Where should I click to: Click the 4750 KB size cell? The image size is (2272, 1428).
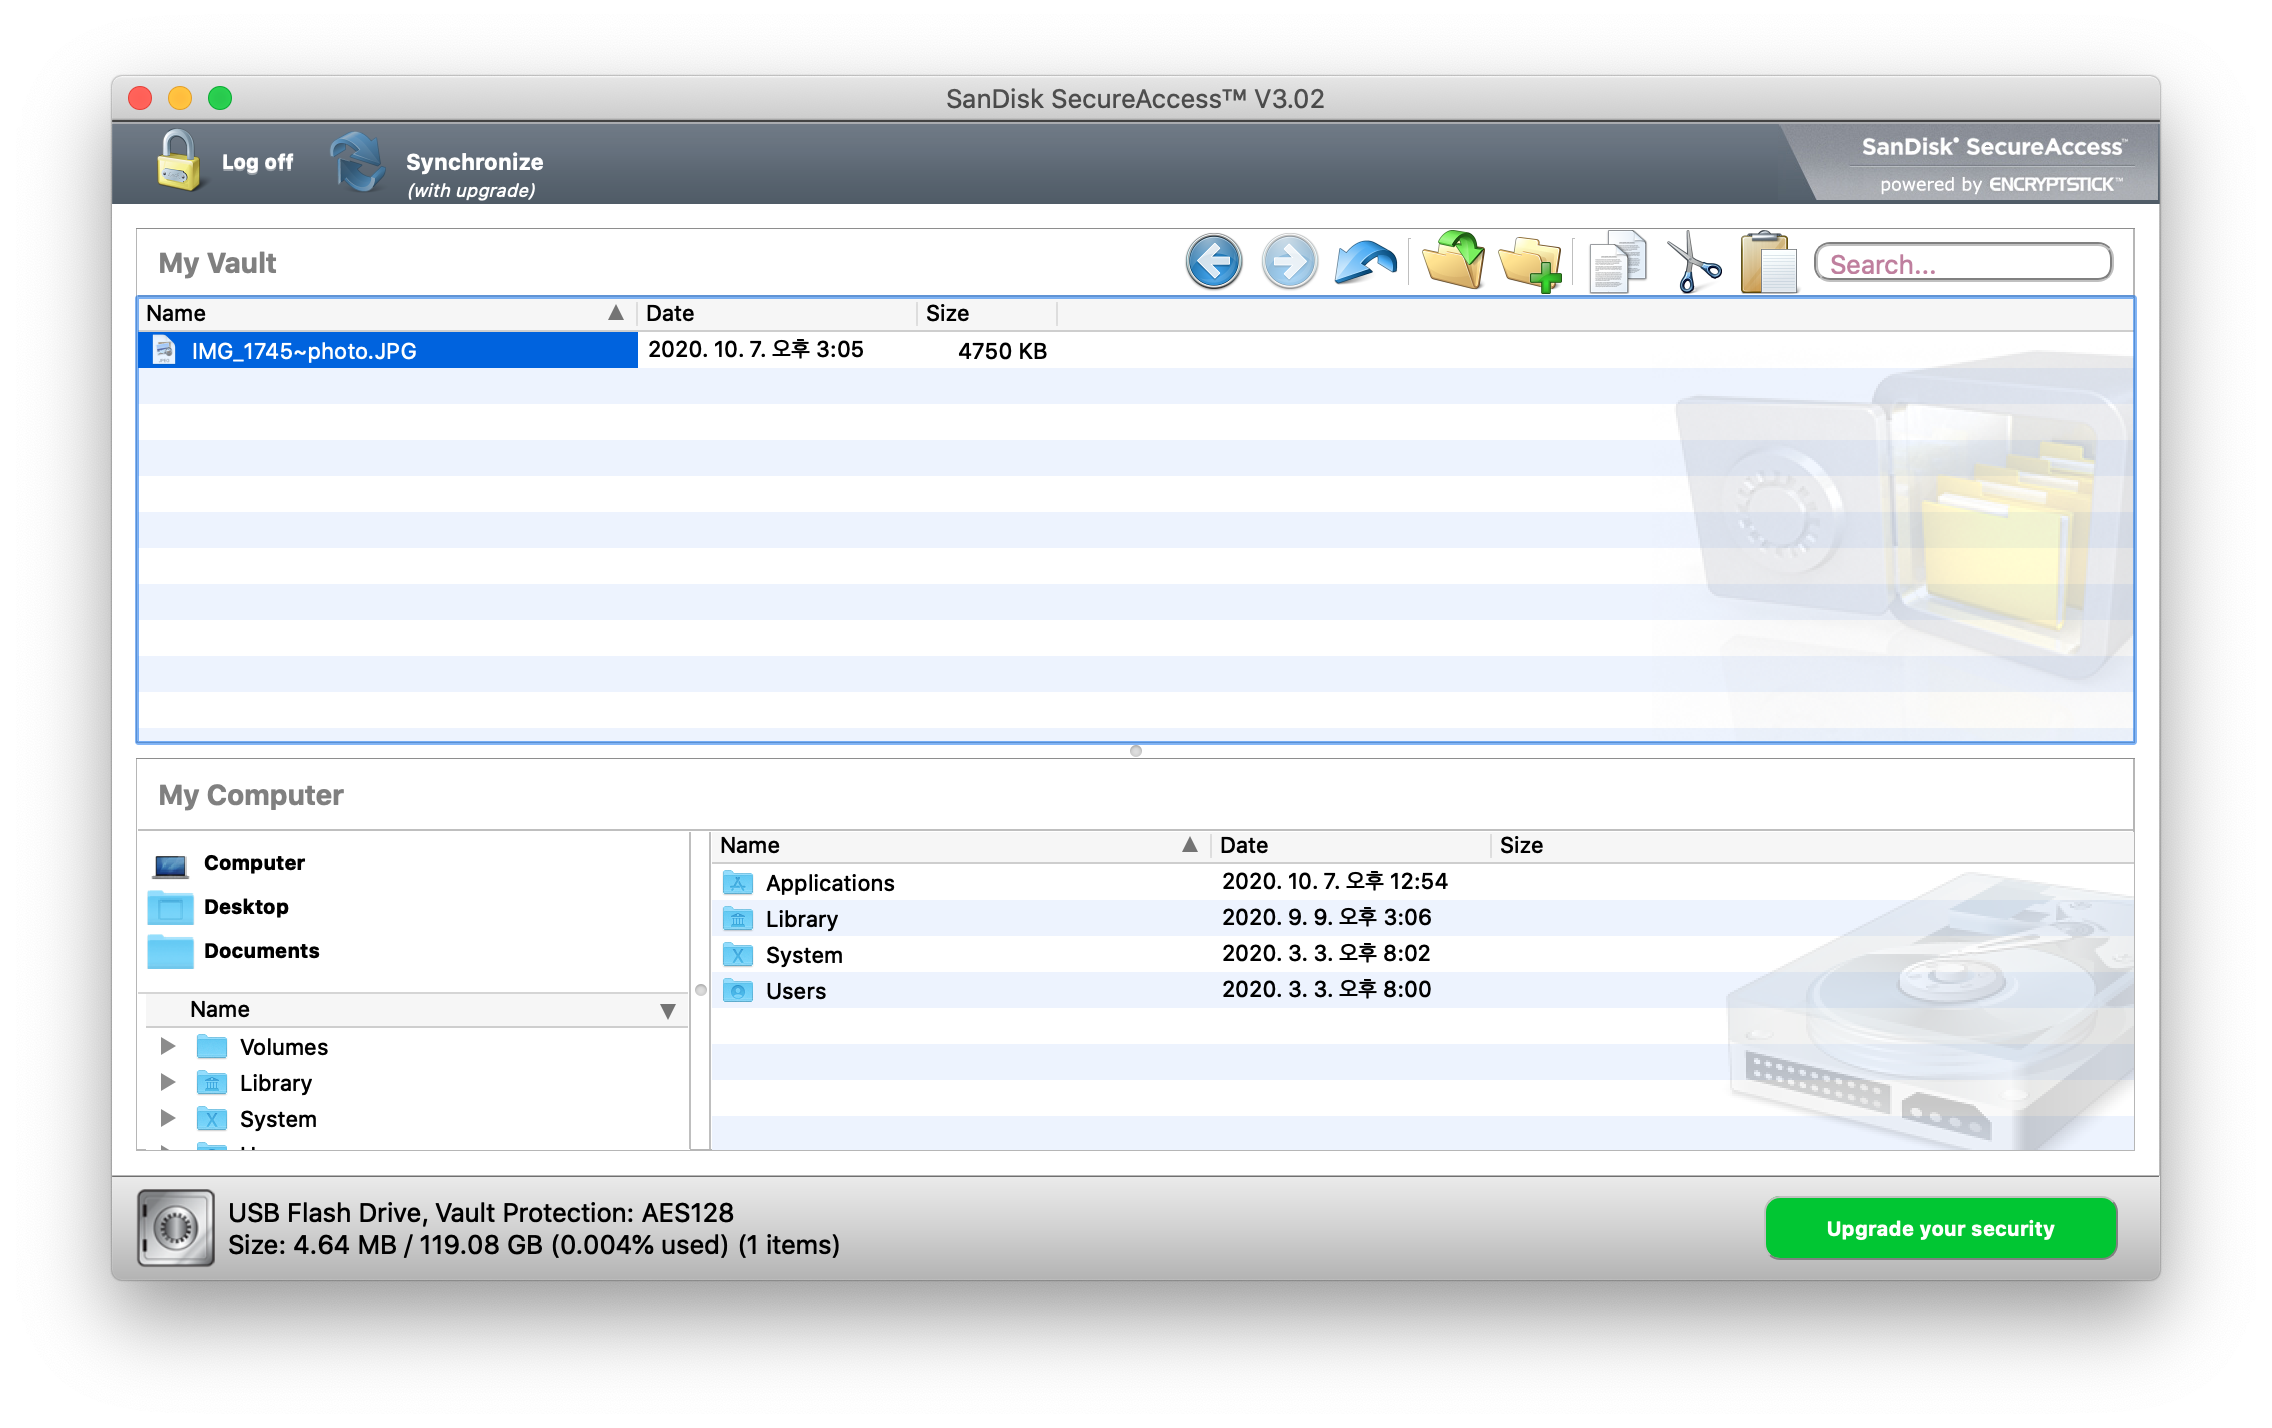click(1002, 351)
